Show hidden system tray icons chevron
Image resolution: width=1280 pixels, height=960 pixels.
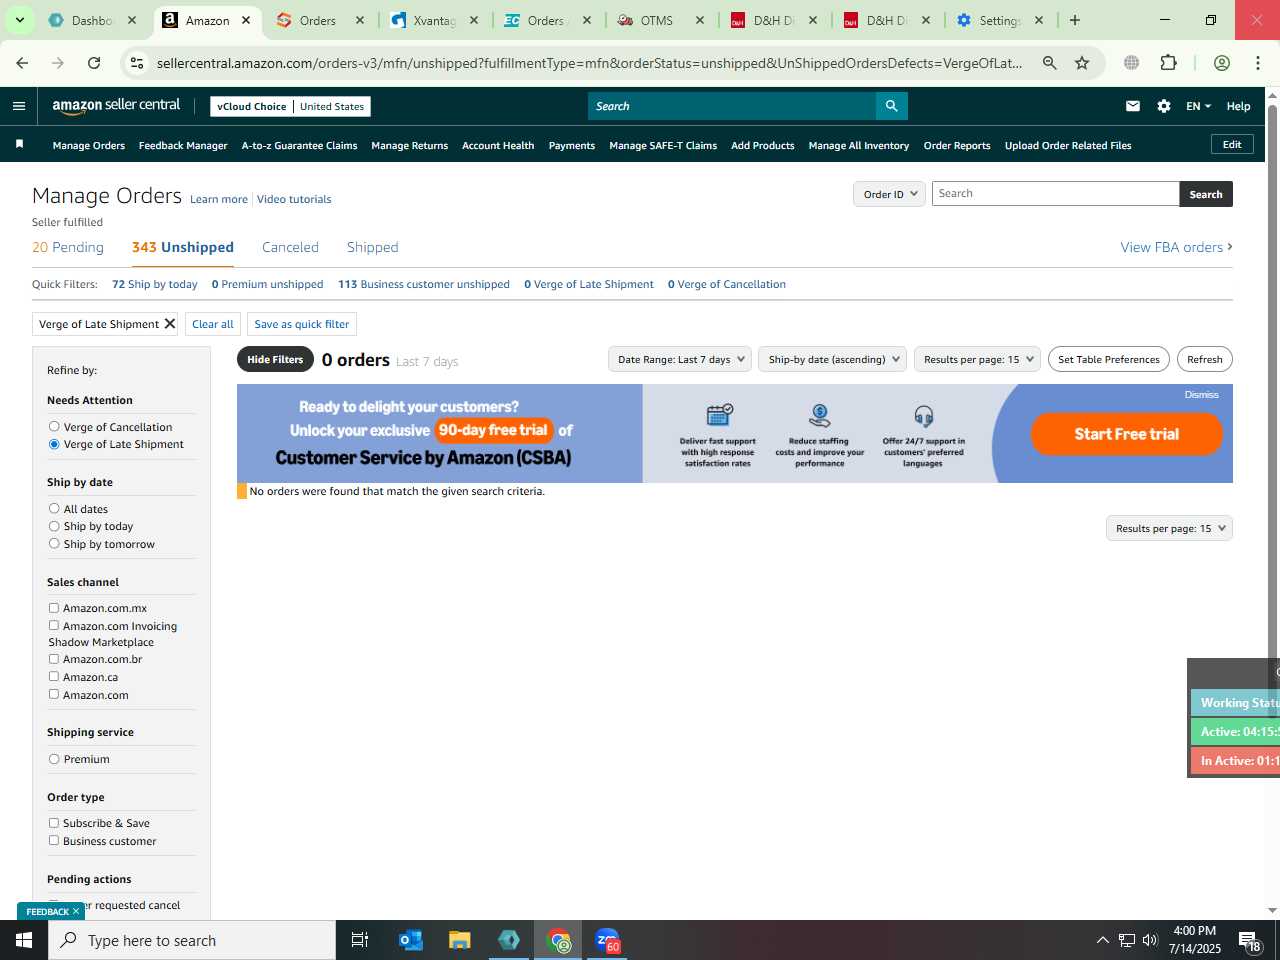click(x=1102, y=940)
